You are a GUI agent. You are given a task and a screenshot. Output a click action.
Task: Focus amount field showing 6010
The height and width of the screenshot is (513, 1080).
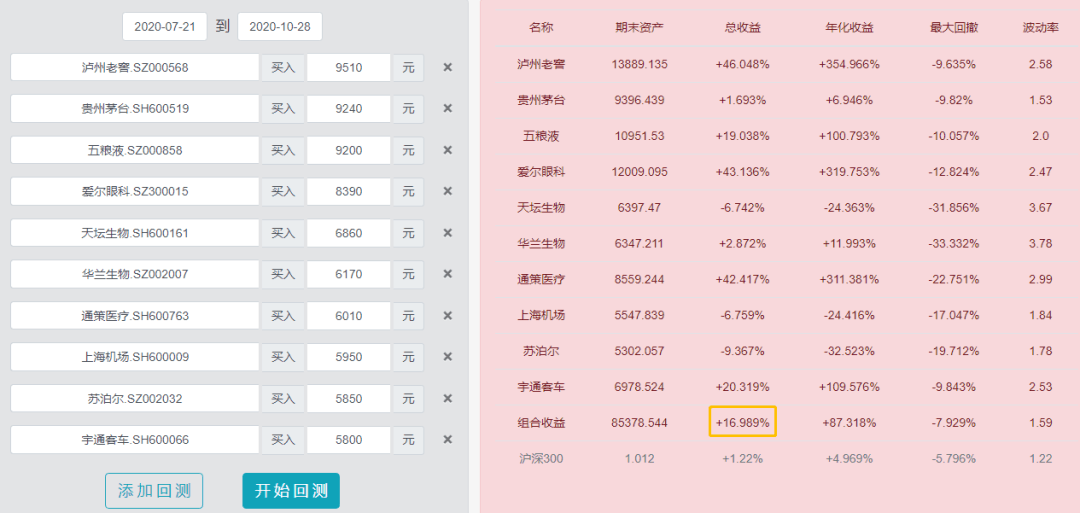pyautogui.click(x=349, y=315)
